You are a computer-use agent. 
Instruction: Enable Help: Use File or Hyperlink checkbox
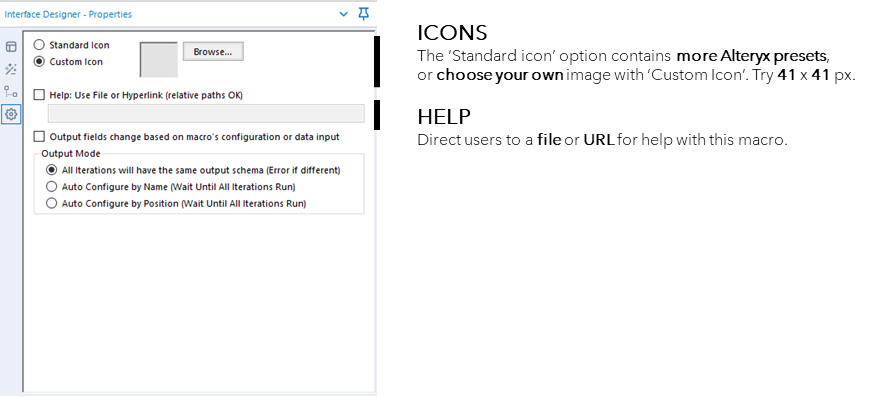pos(39,95)
